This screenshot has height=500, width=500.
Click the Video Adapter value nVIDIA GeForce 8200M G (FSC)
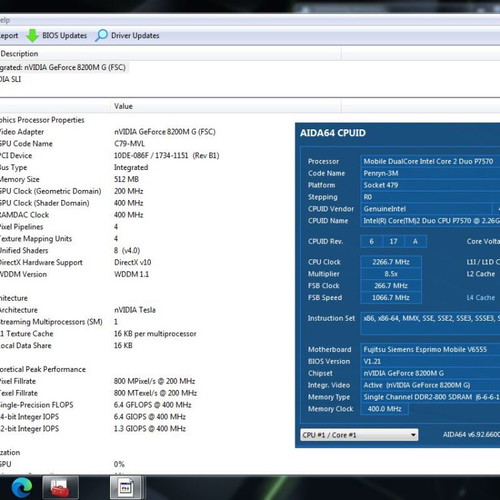pyautogui.click(x=165, y=132)
